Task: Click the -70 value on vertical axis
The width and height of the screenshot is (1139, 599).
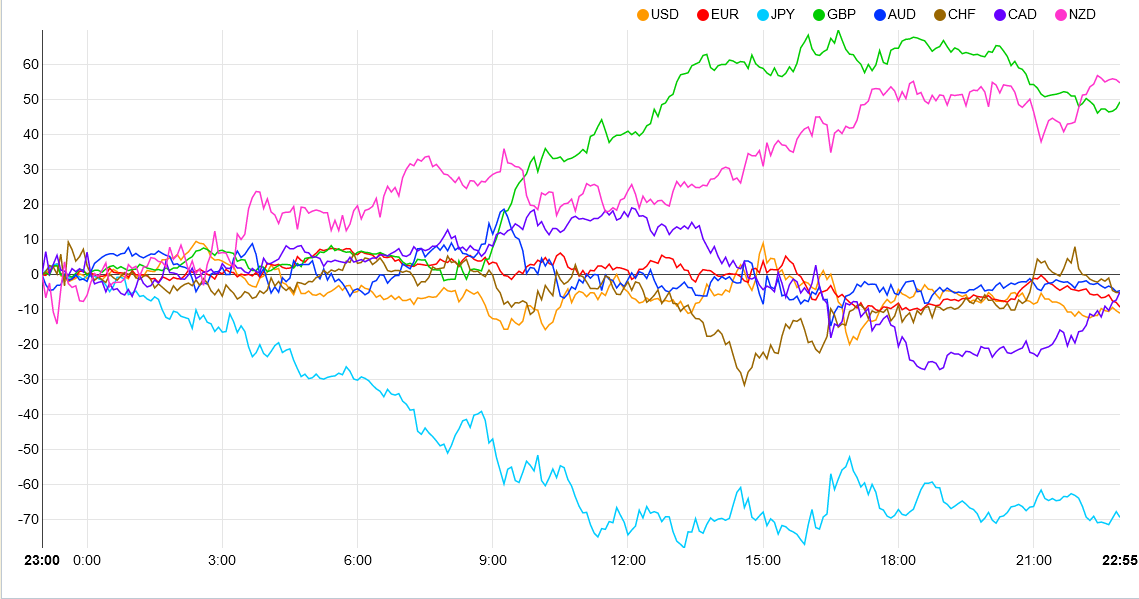Action: coord(26,519)
